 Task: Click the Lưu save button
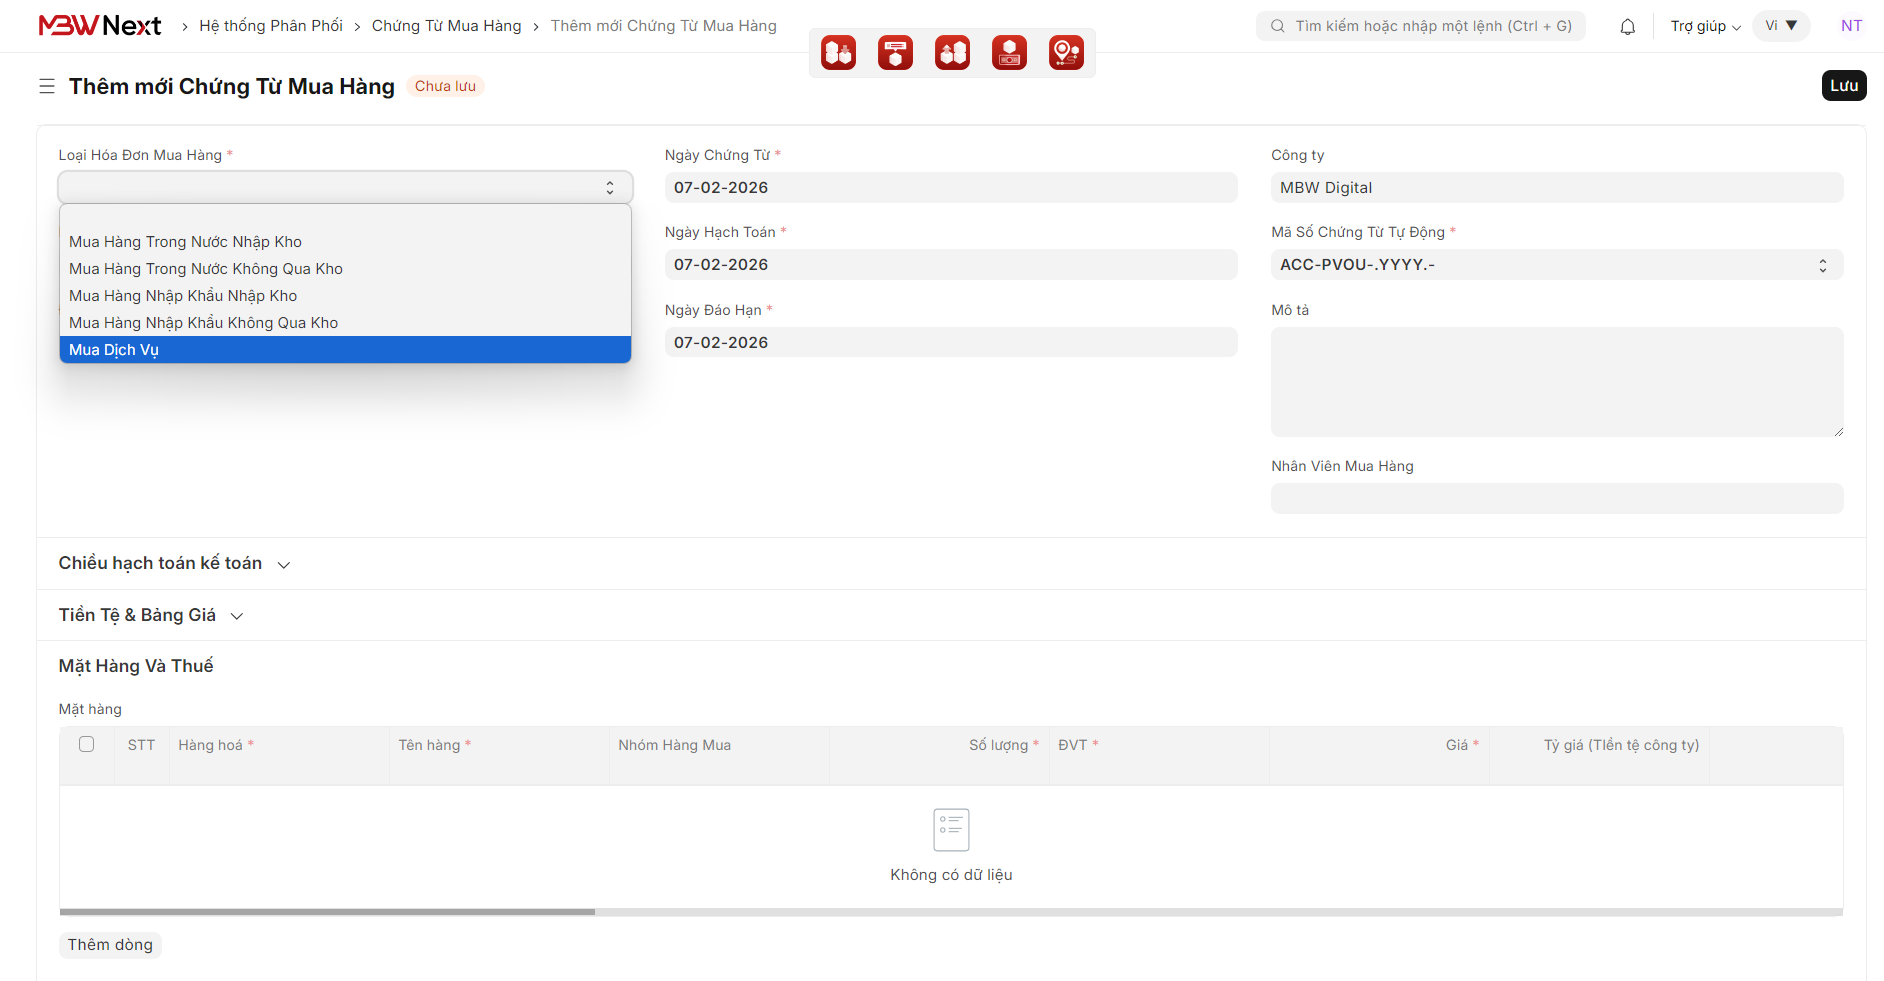pyautogui.click(x=1843, y=86)
